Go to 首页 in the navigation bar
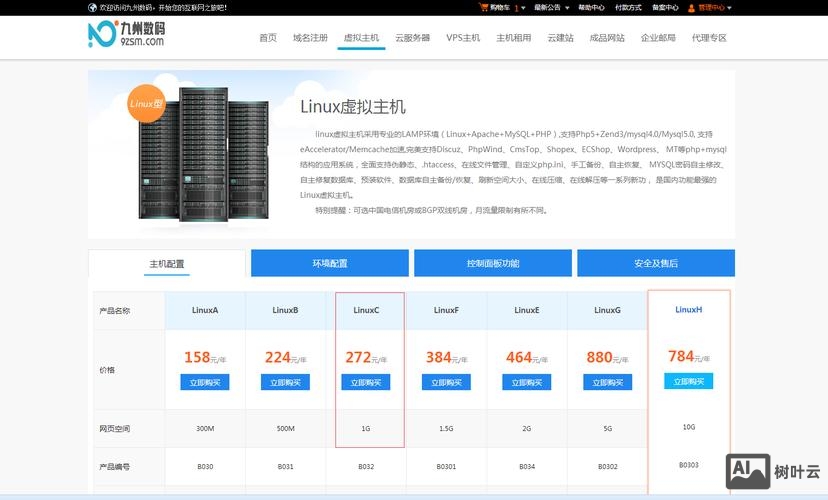The image size is (828, 500). (x=268, y=37)
